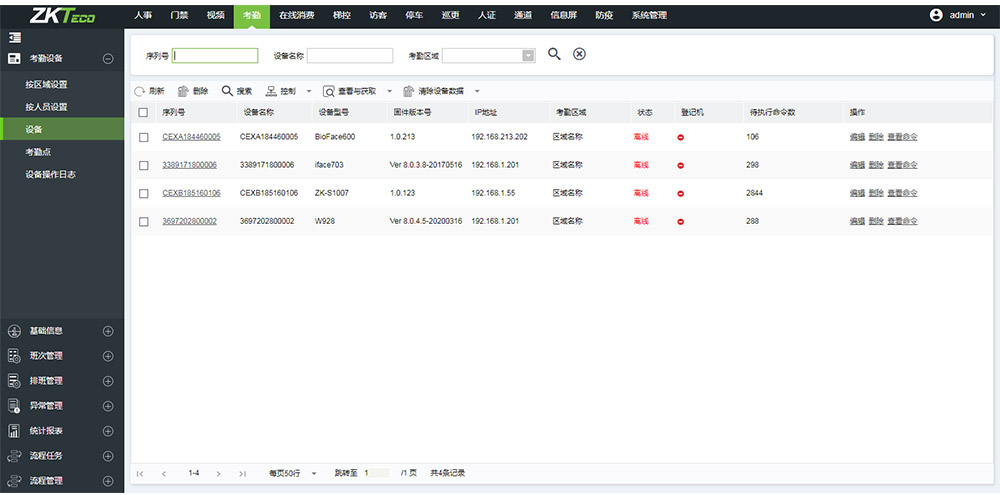1000x495 pixels.
Task: Collapse the sidebar using the top menu icon
Action: point(15,37)
